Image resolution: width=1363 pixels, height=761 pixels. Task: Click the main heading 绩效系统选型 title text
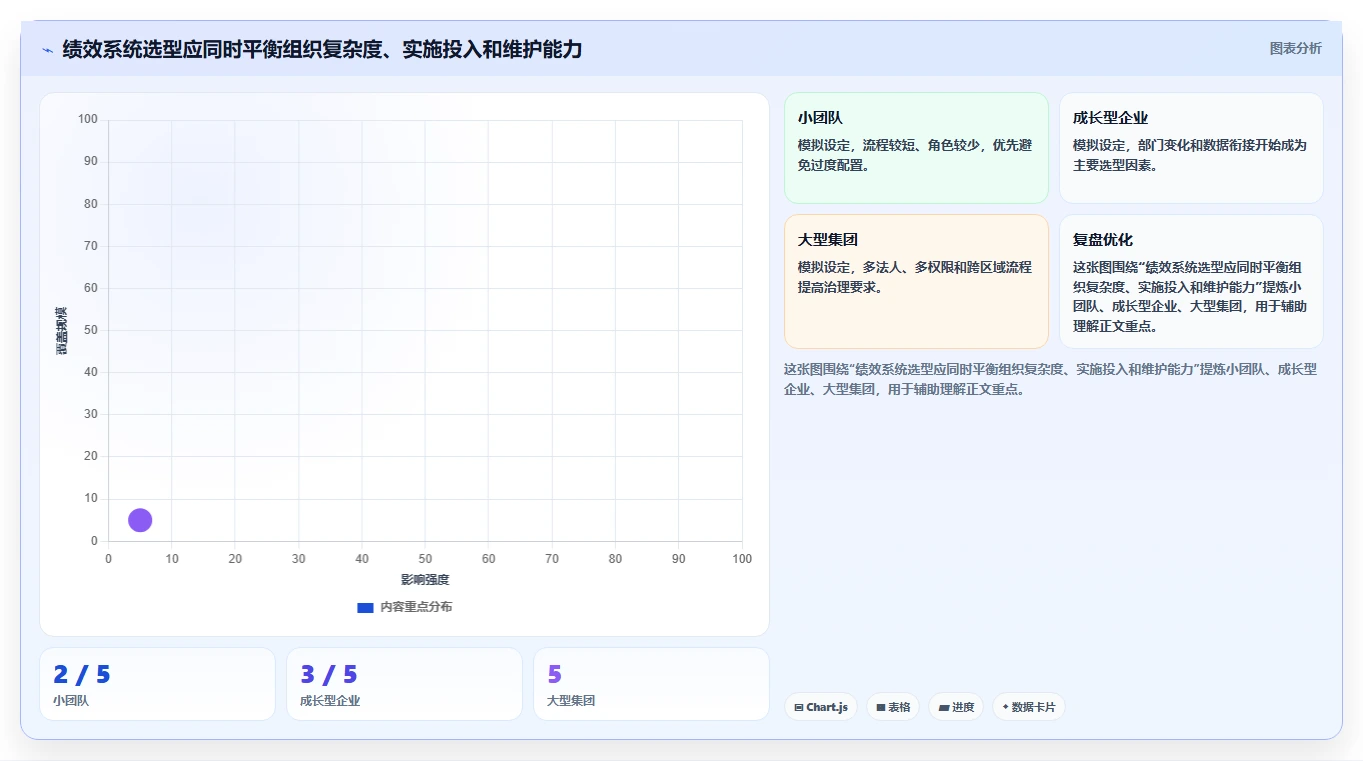click(x=322, y=49)
